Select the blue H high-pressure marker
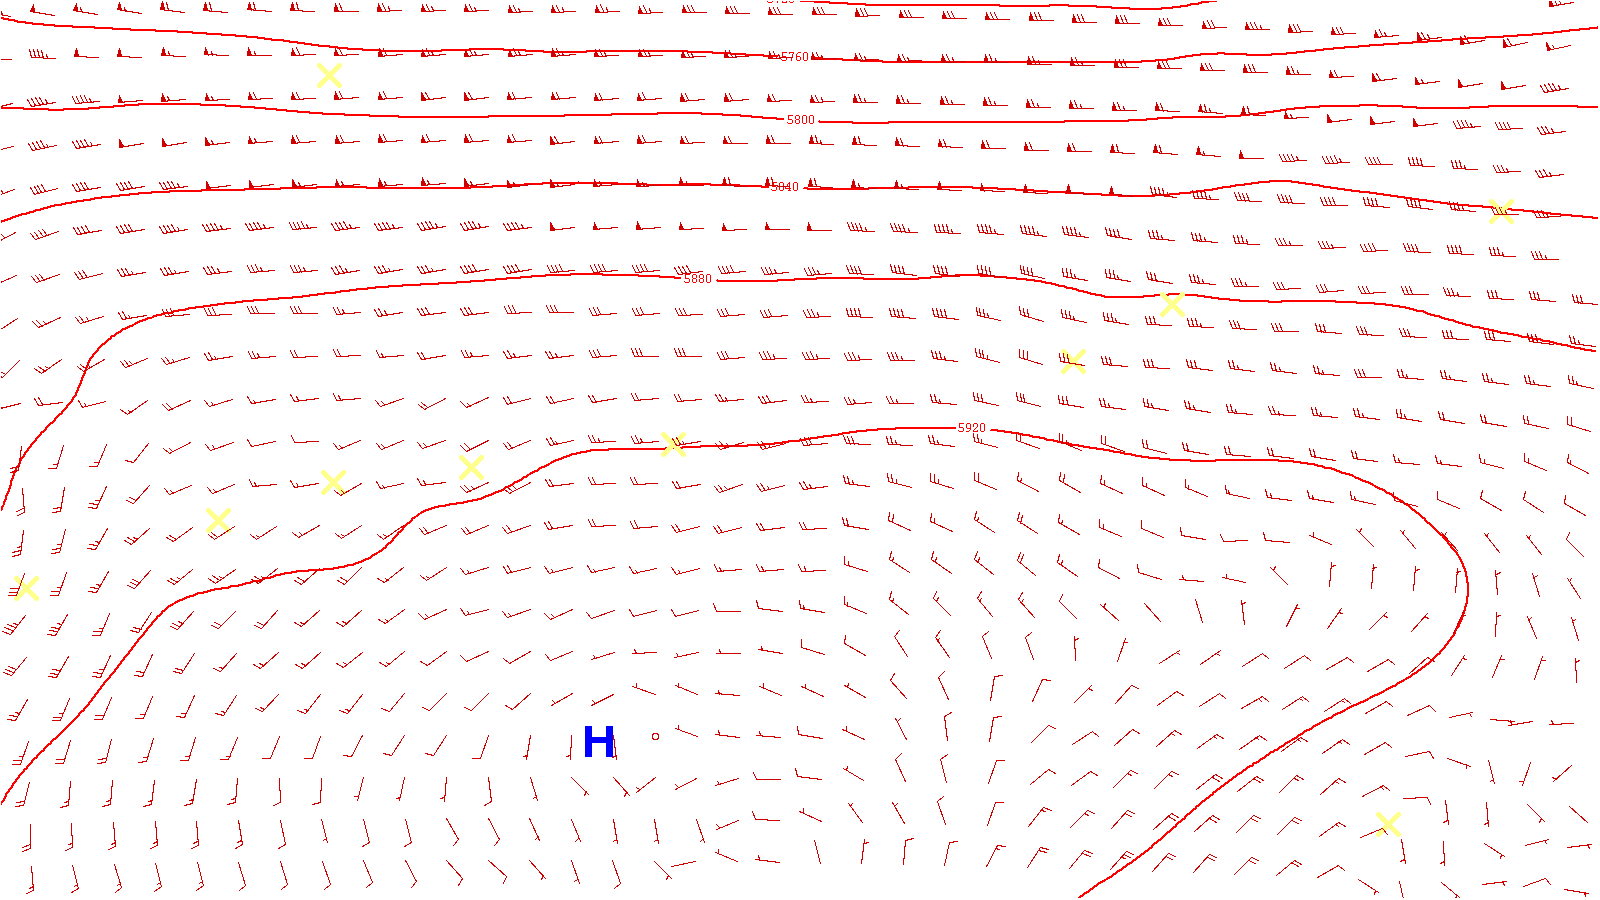 click(599, 742)
